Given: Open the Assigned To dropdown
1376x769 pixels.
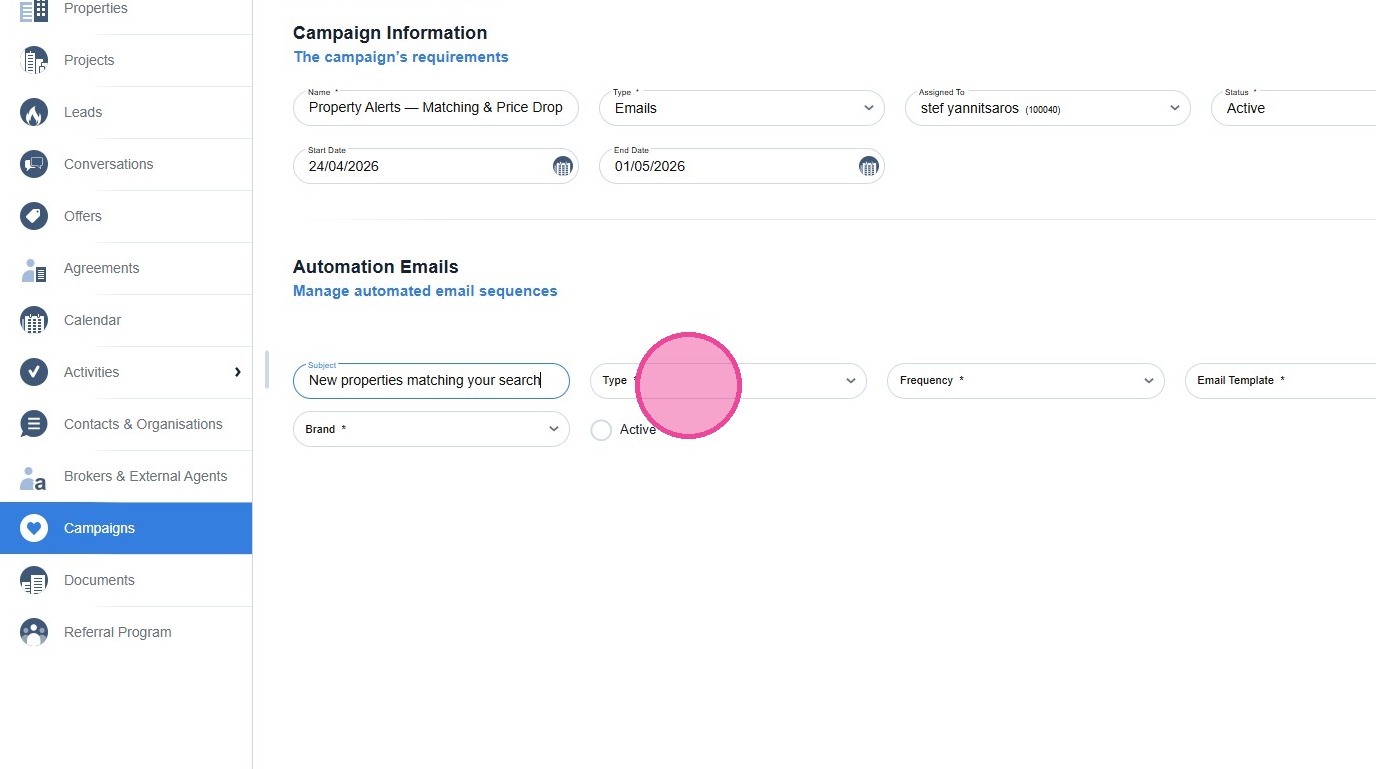Looking at the screenshot, I should [x=1048, y=108].
